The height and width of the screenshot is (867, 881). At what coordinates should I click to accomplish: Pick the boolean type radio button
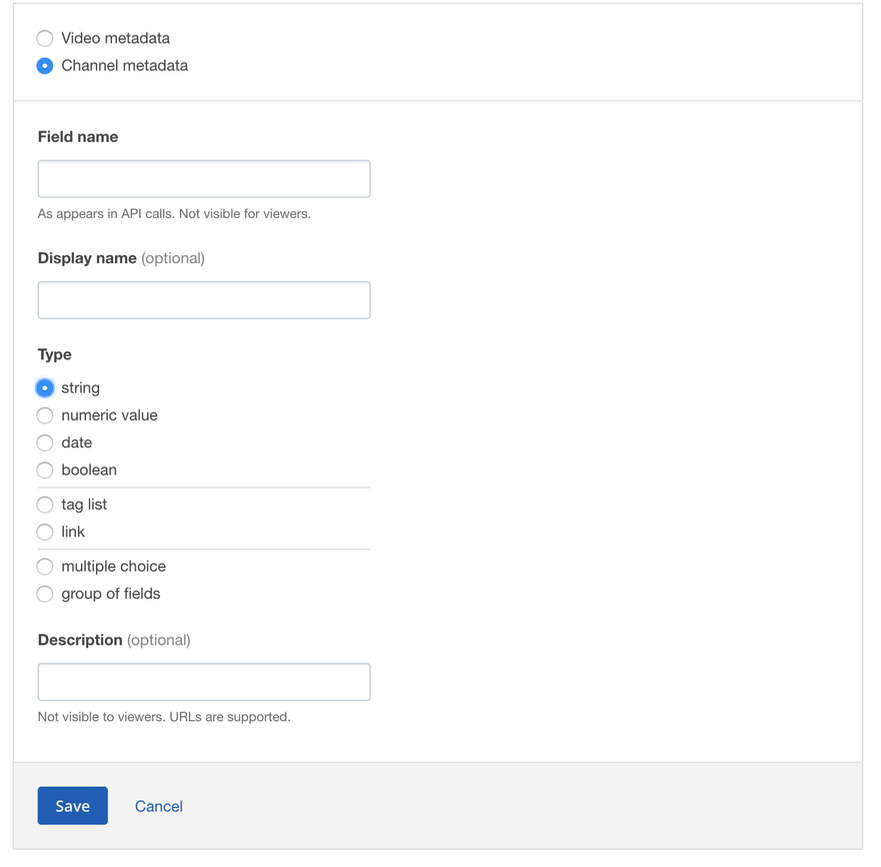click(x=45, y=470)
